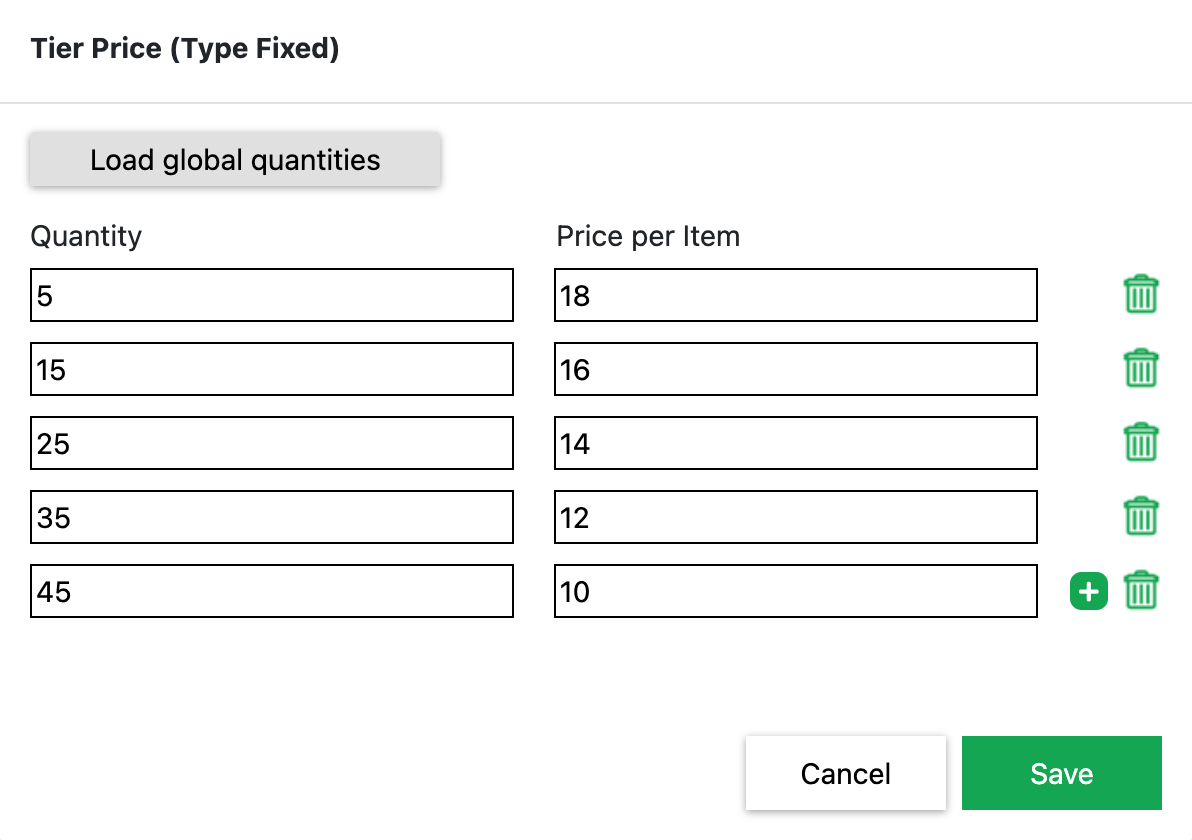
Task: Select the Quantity field containing 25
Action: [272, 443]
